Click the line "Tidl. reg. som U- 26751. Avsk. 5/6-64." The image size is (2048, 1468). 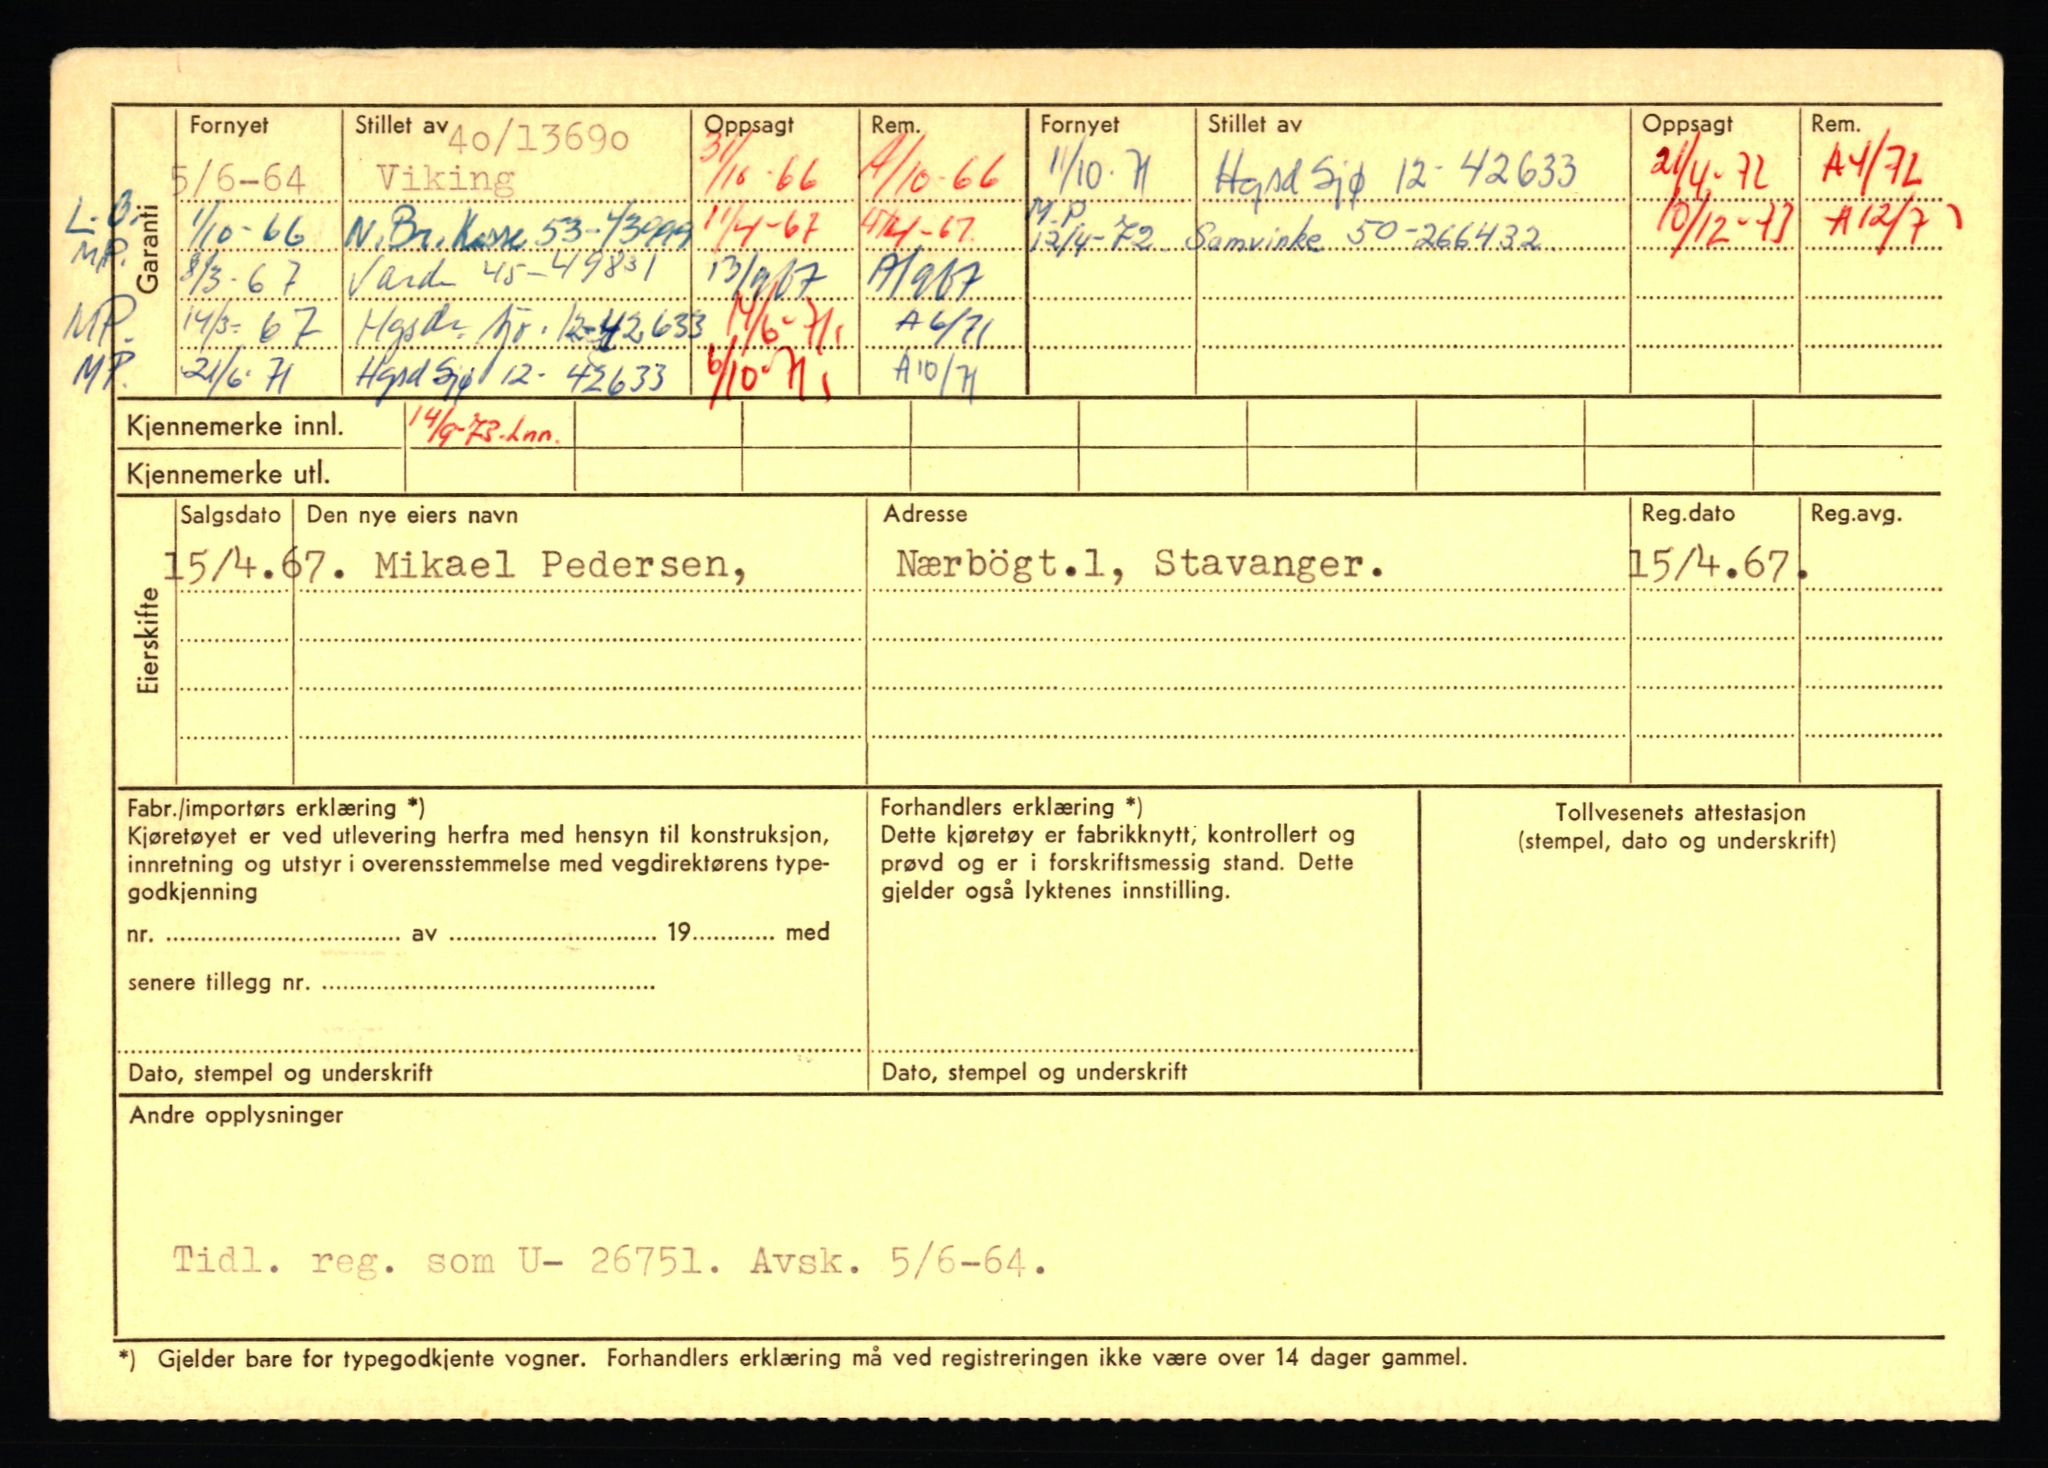(x=610, y=1261)
